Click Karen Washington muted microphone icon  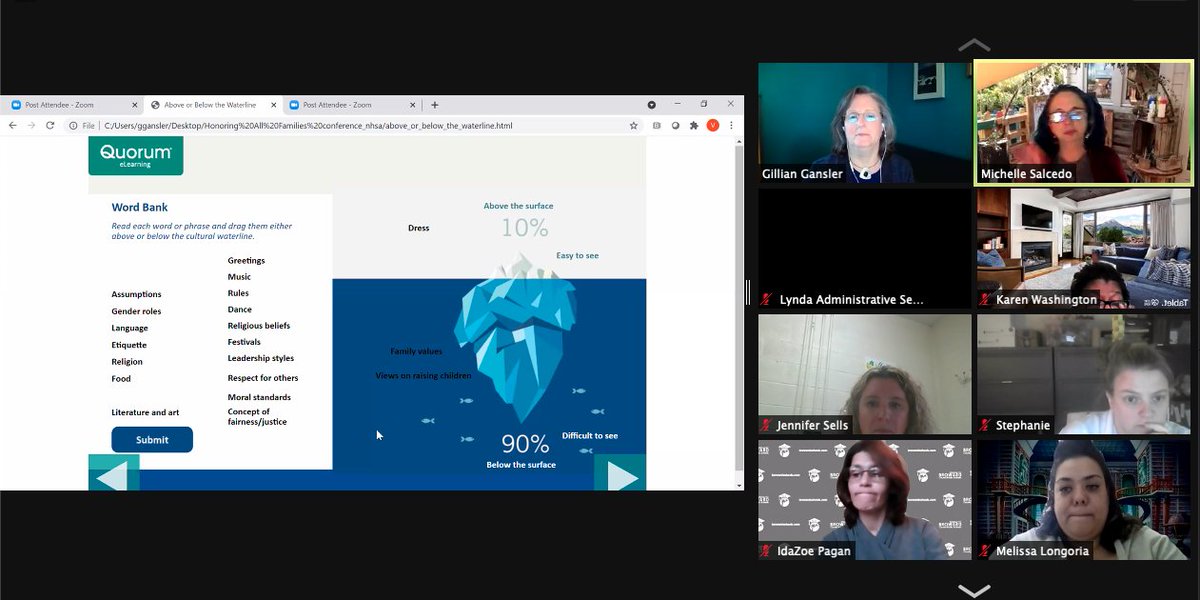point(986,299)
